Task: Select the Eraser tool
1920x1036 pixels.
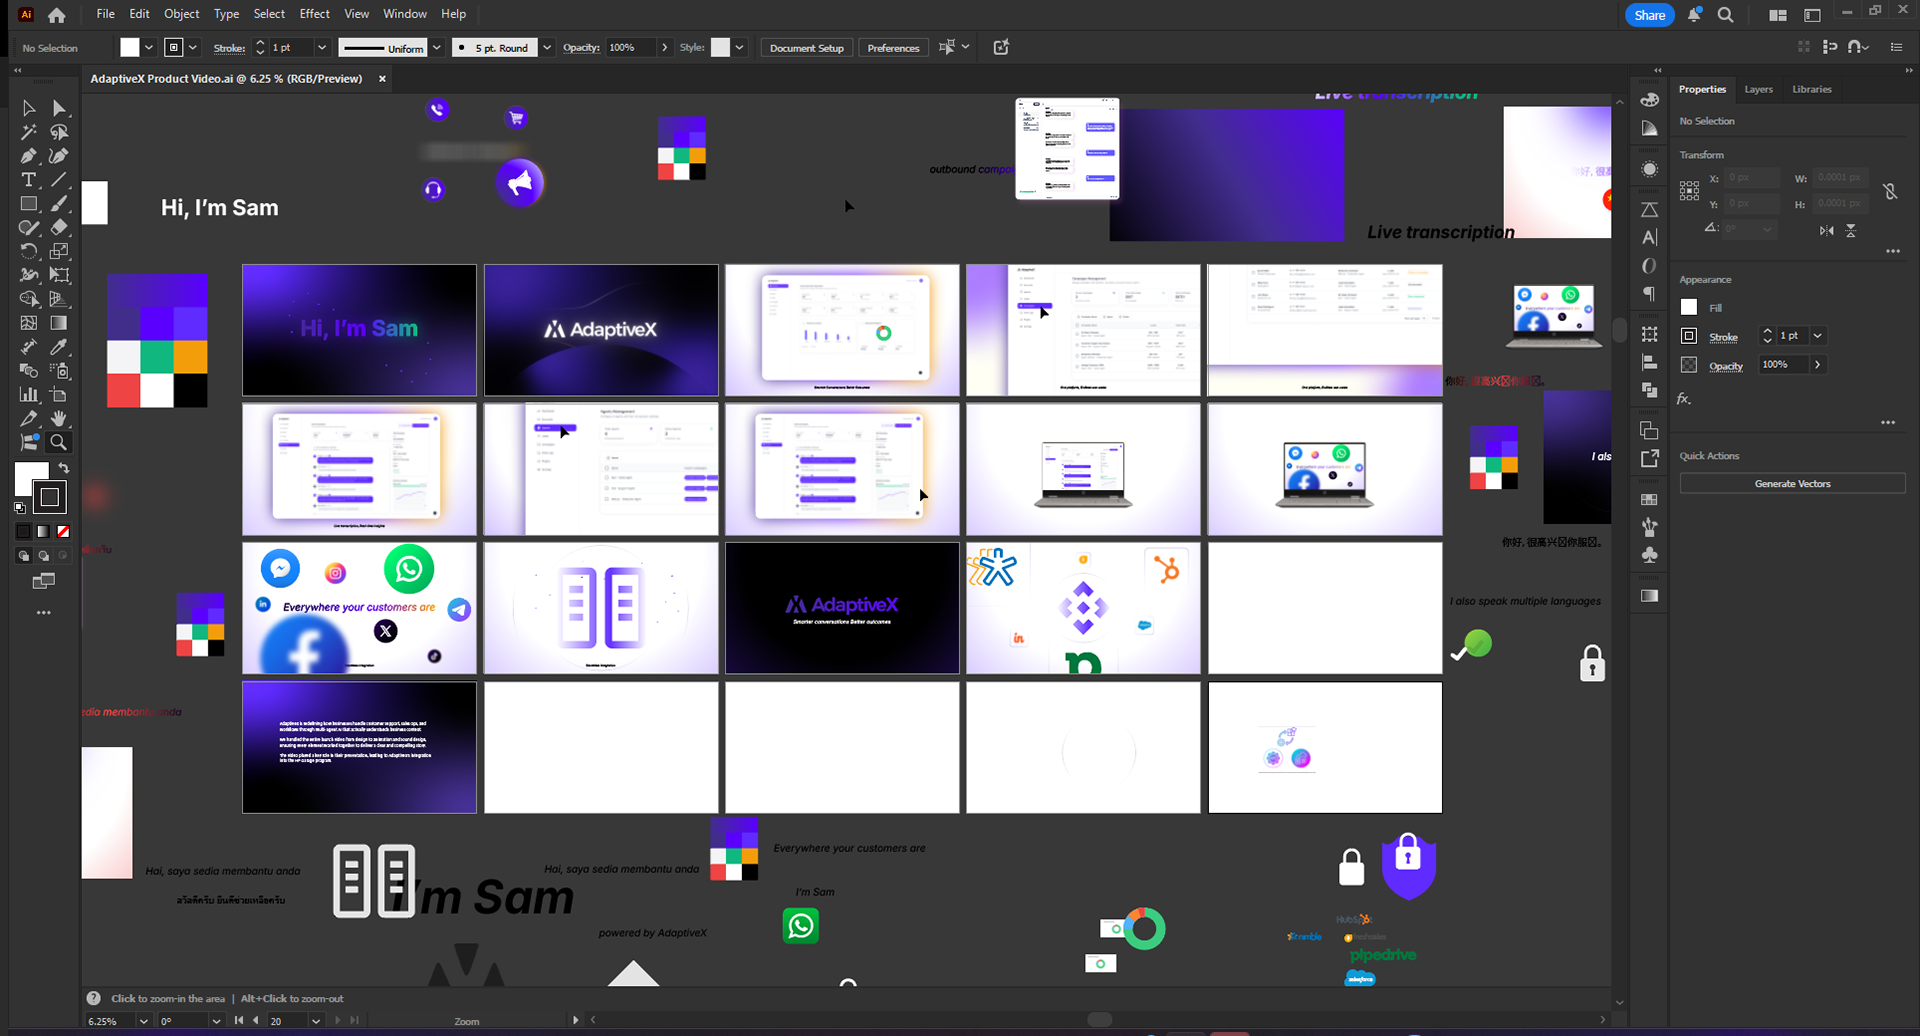Action: coord(59,227)
